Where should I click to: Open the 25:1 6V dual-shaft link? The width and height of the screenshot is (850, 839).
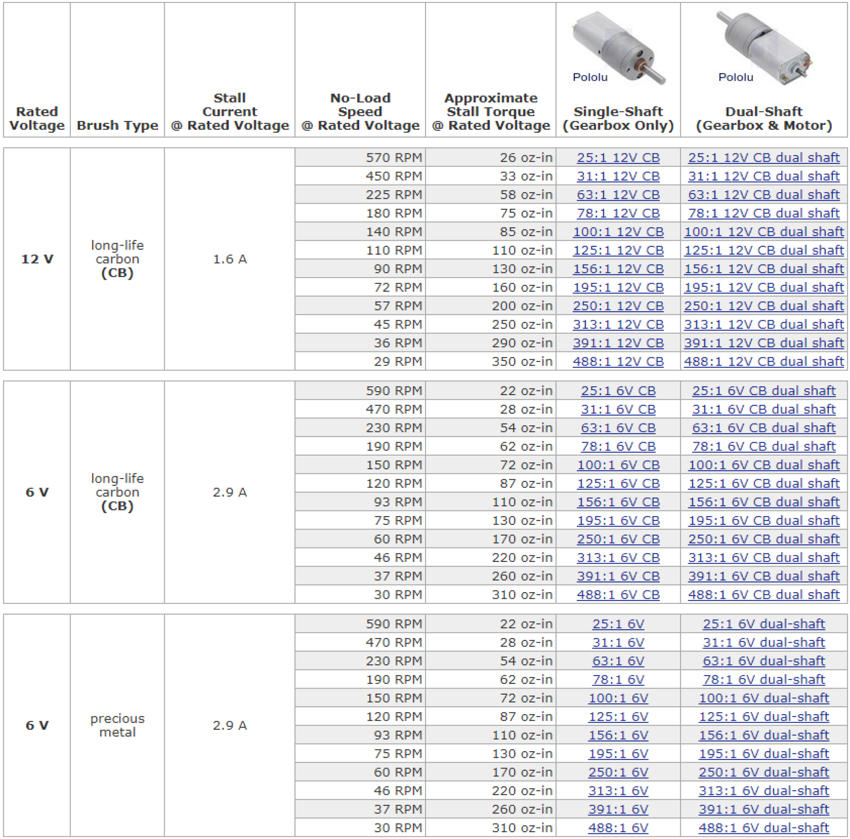pyautogui.click(x=764, y=624)
